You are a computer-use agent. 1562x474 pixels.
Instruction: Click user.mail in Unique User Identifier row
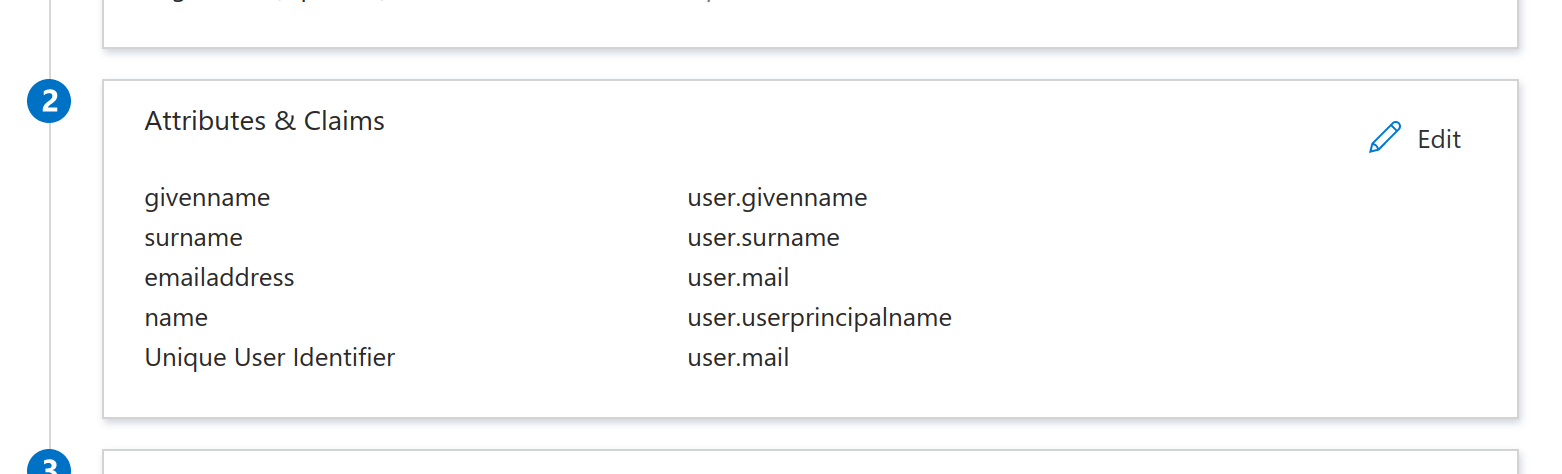738,357
